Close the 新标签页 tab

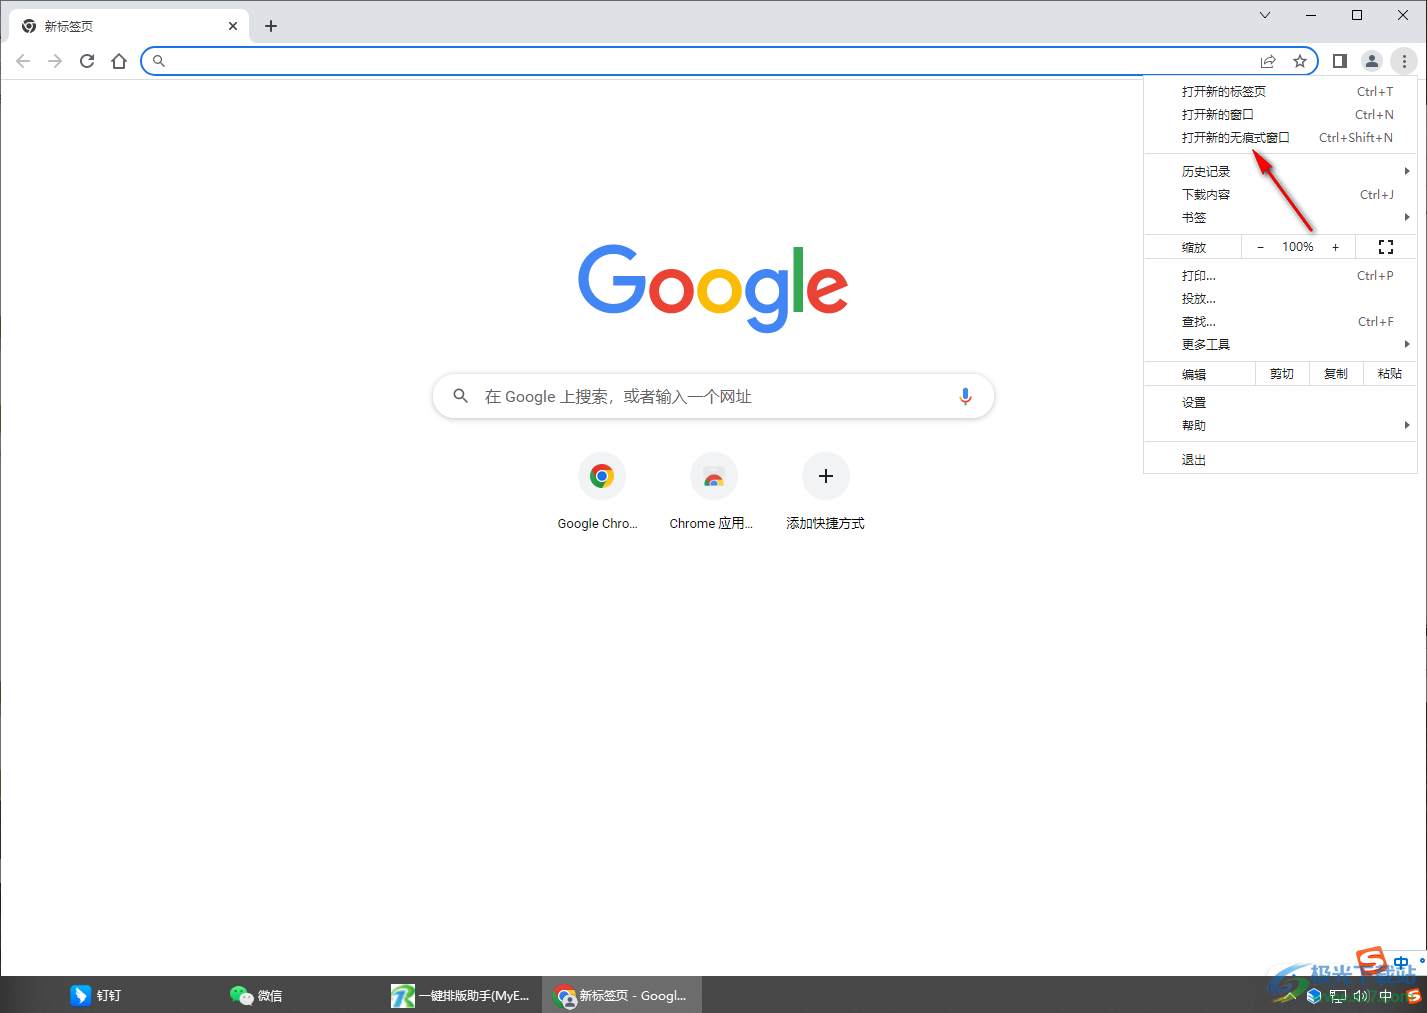click(x=233, y=26)
